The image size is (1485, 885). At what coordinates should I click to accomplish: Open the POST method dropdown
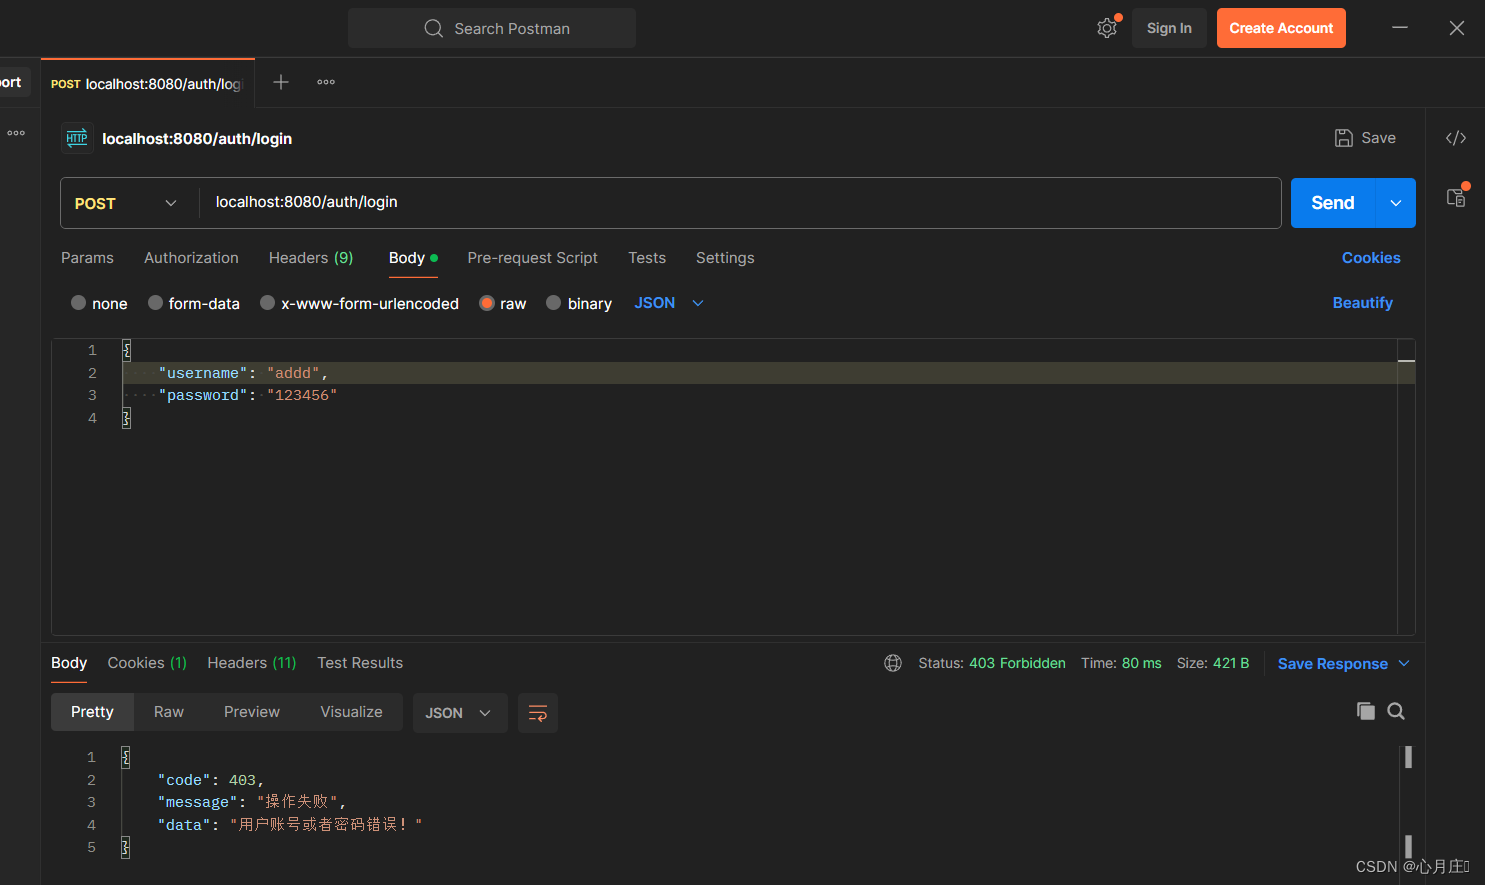127,203
